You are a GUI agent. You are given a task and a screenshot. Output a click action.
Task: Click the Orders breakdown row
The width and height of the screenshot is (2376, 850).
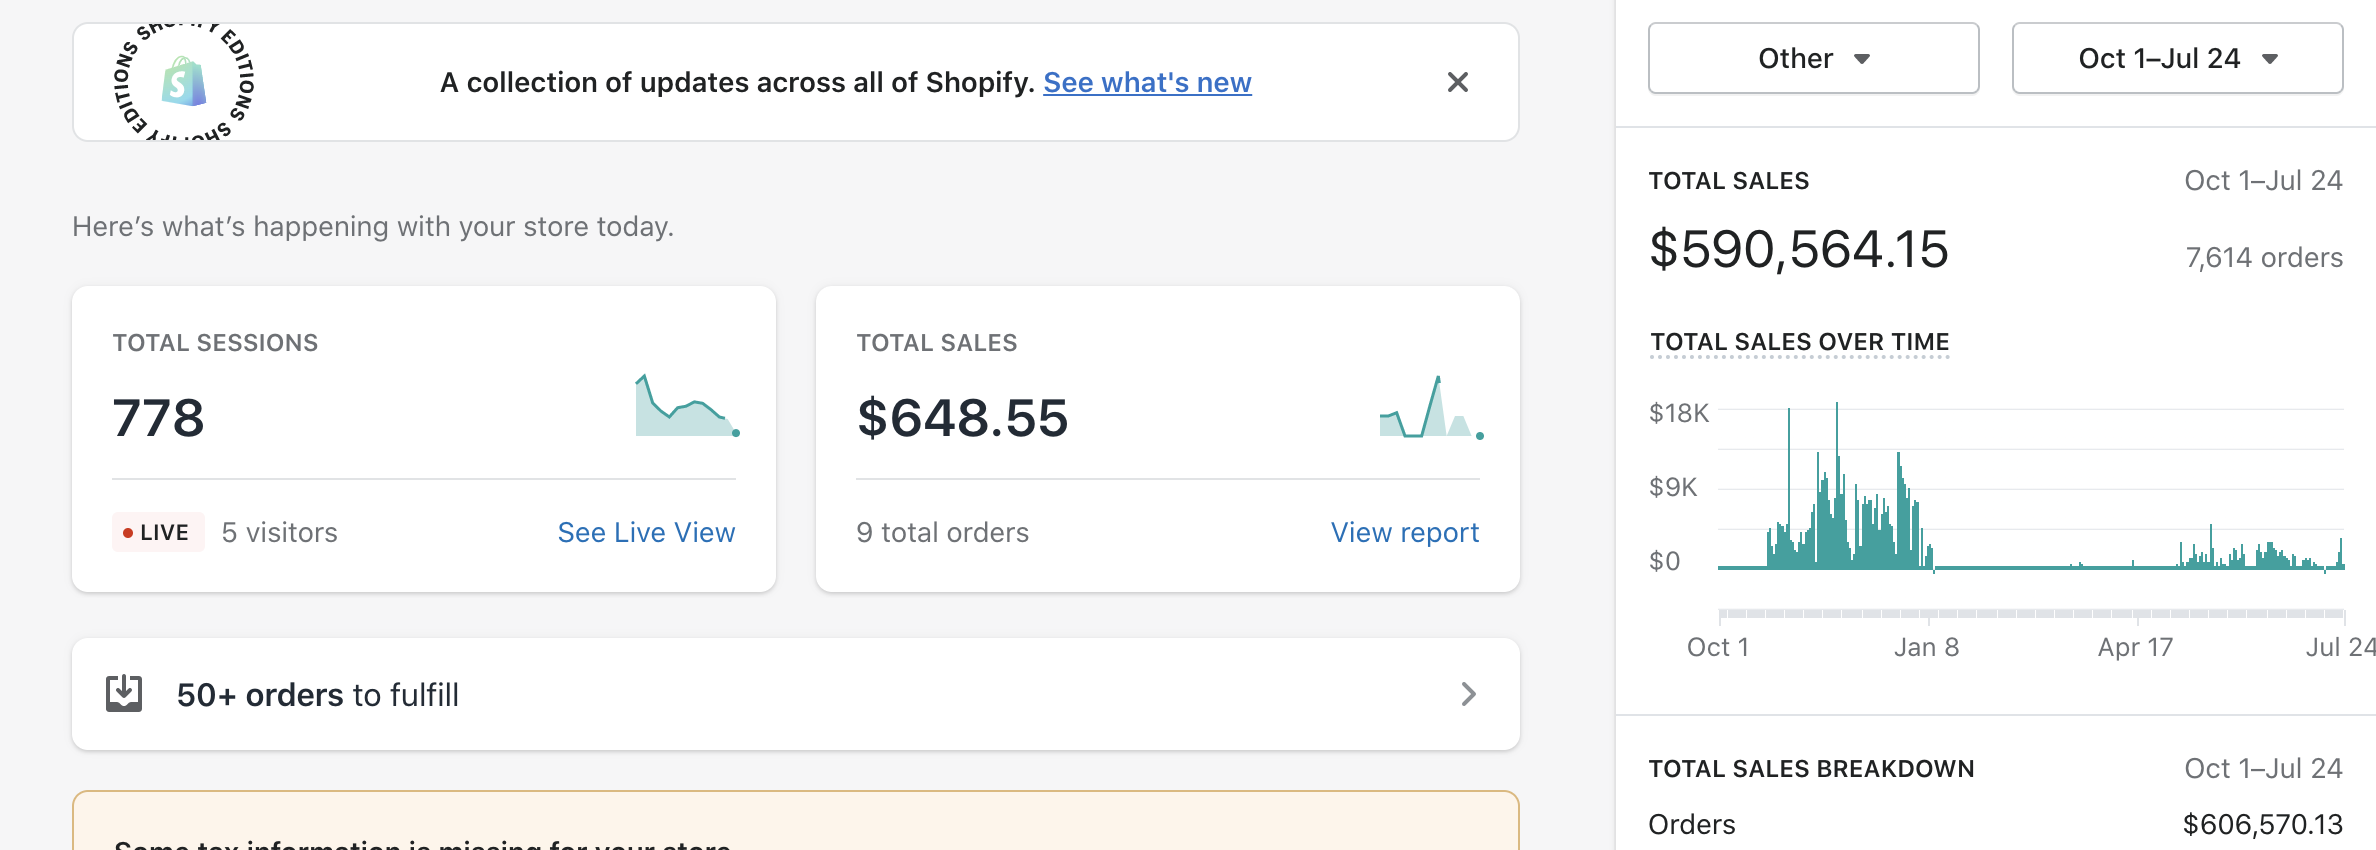pyautogui.click(x=1995, y=824)
